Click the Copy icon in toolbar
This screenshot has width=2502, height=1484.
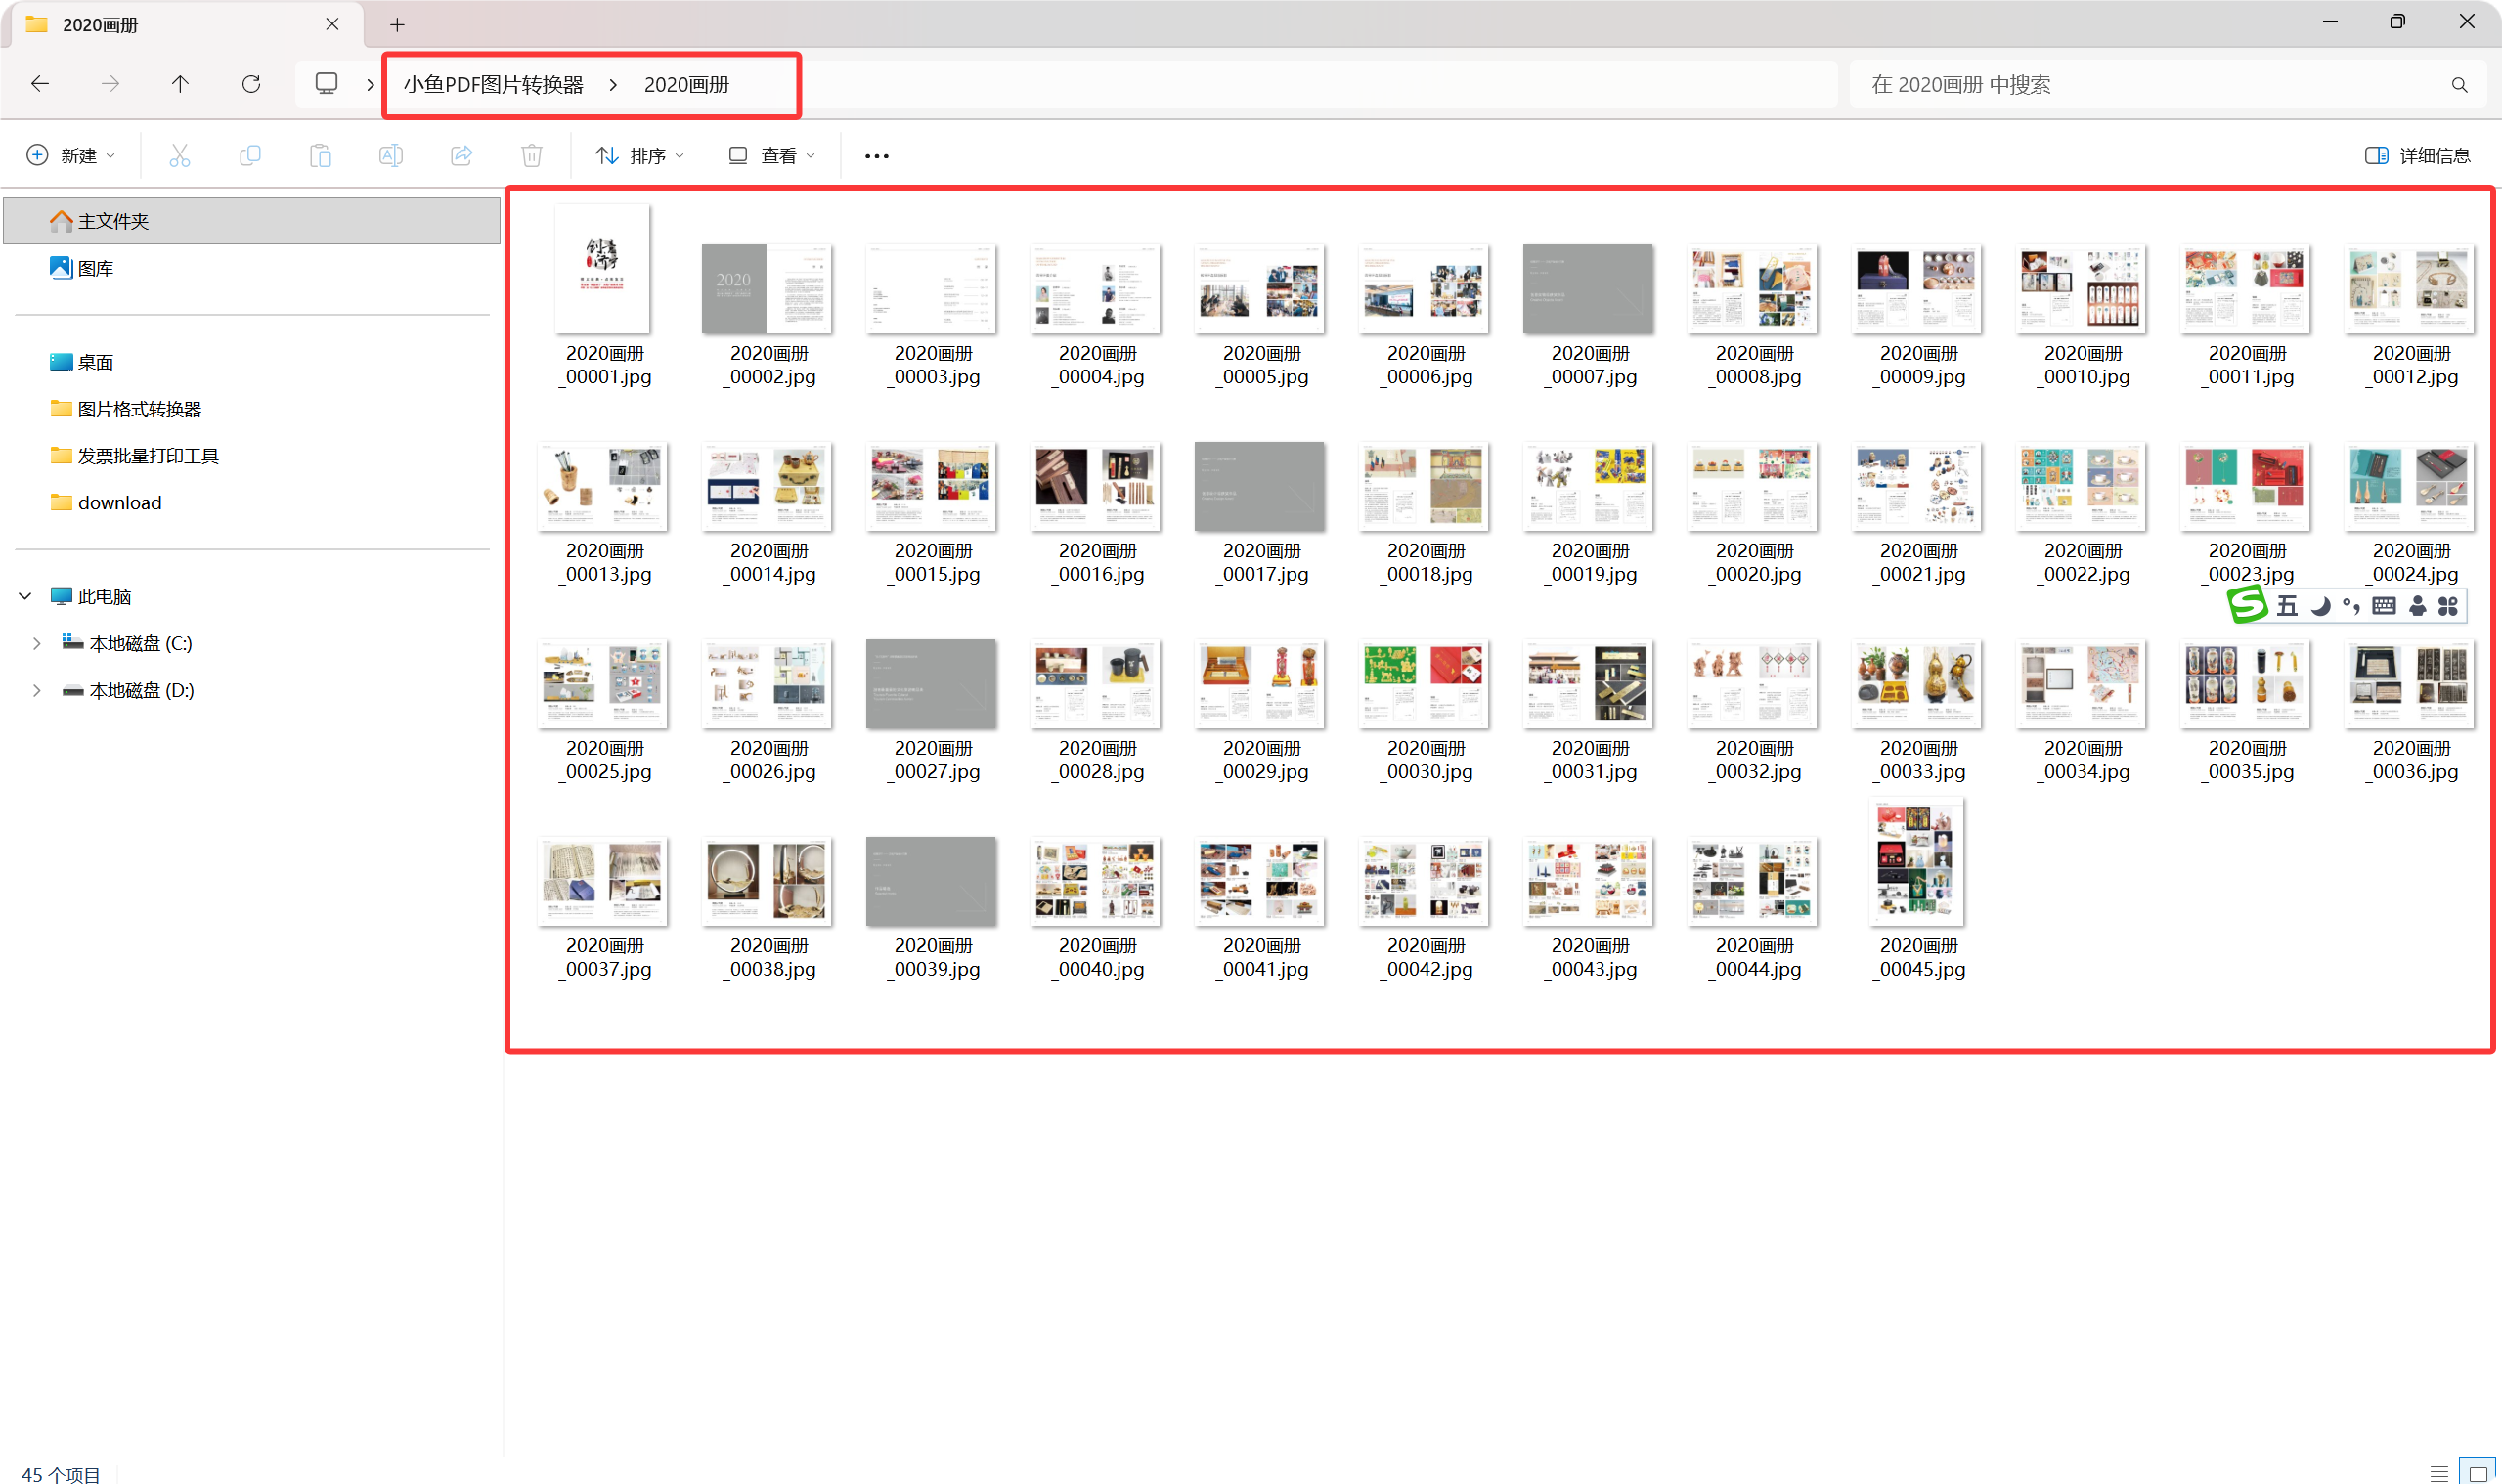(250, 155)
